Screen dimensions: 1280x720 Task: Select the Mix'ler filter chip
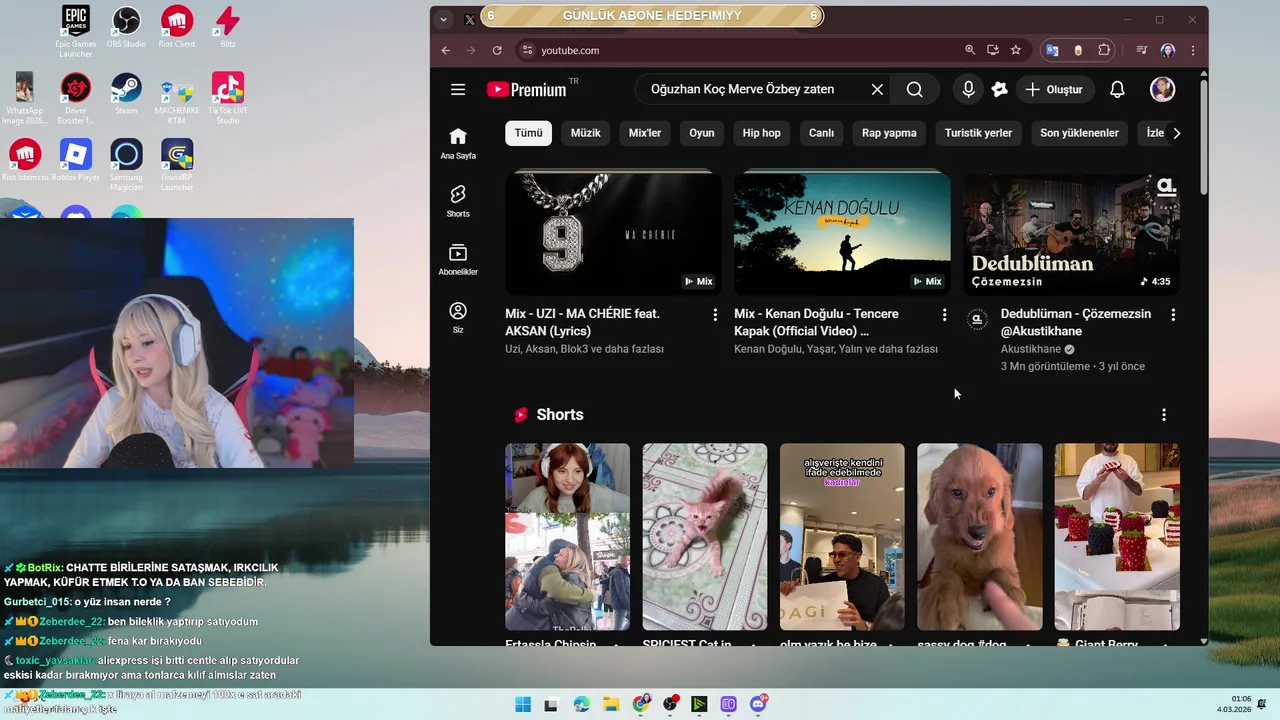[645, 133]
